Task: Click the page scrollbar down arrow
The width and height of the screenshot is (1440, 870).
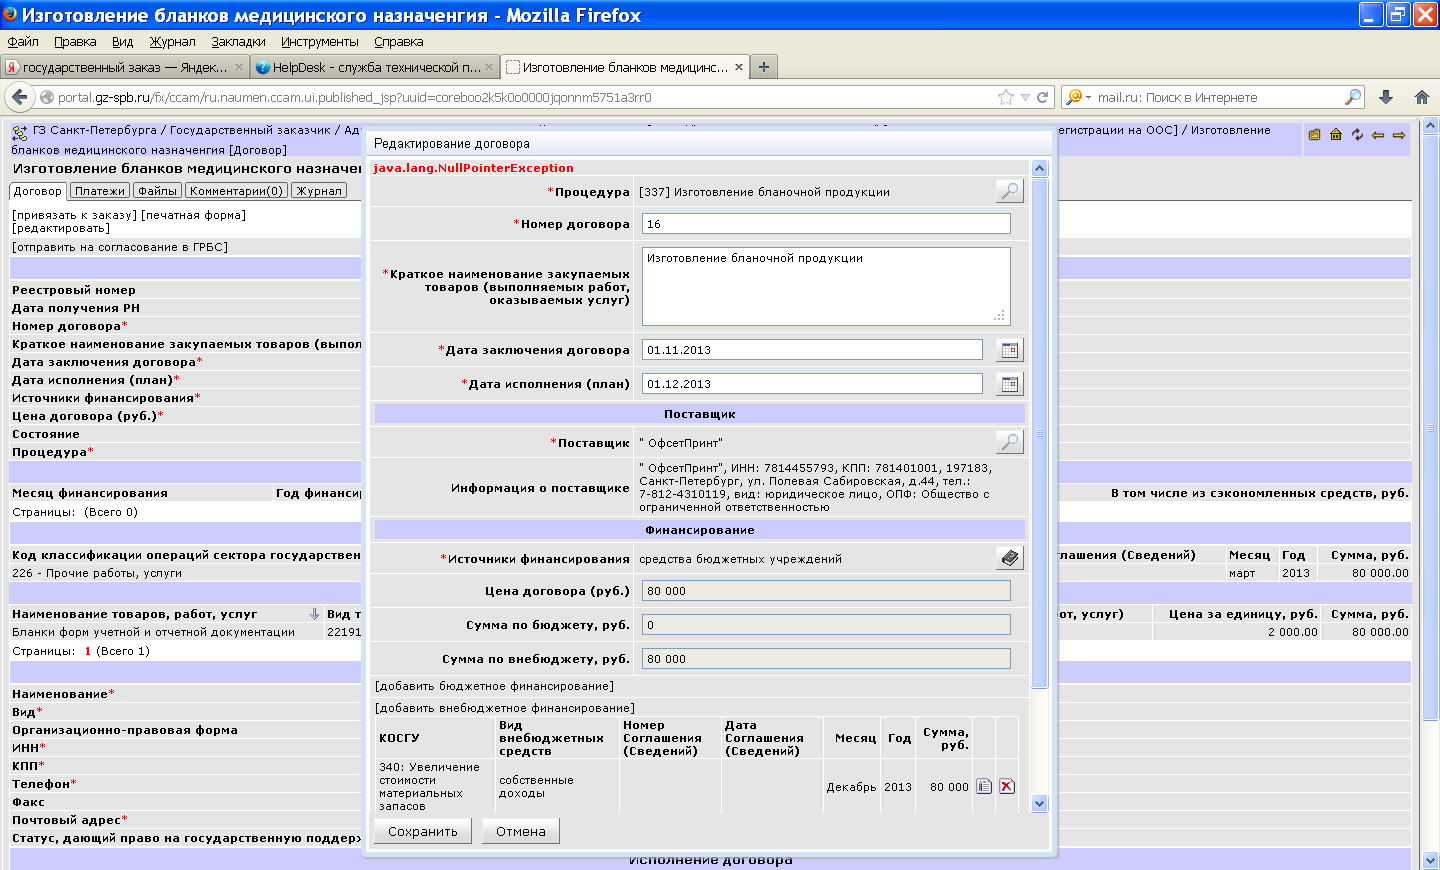Action: tap(1430, 860)
